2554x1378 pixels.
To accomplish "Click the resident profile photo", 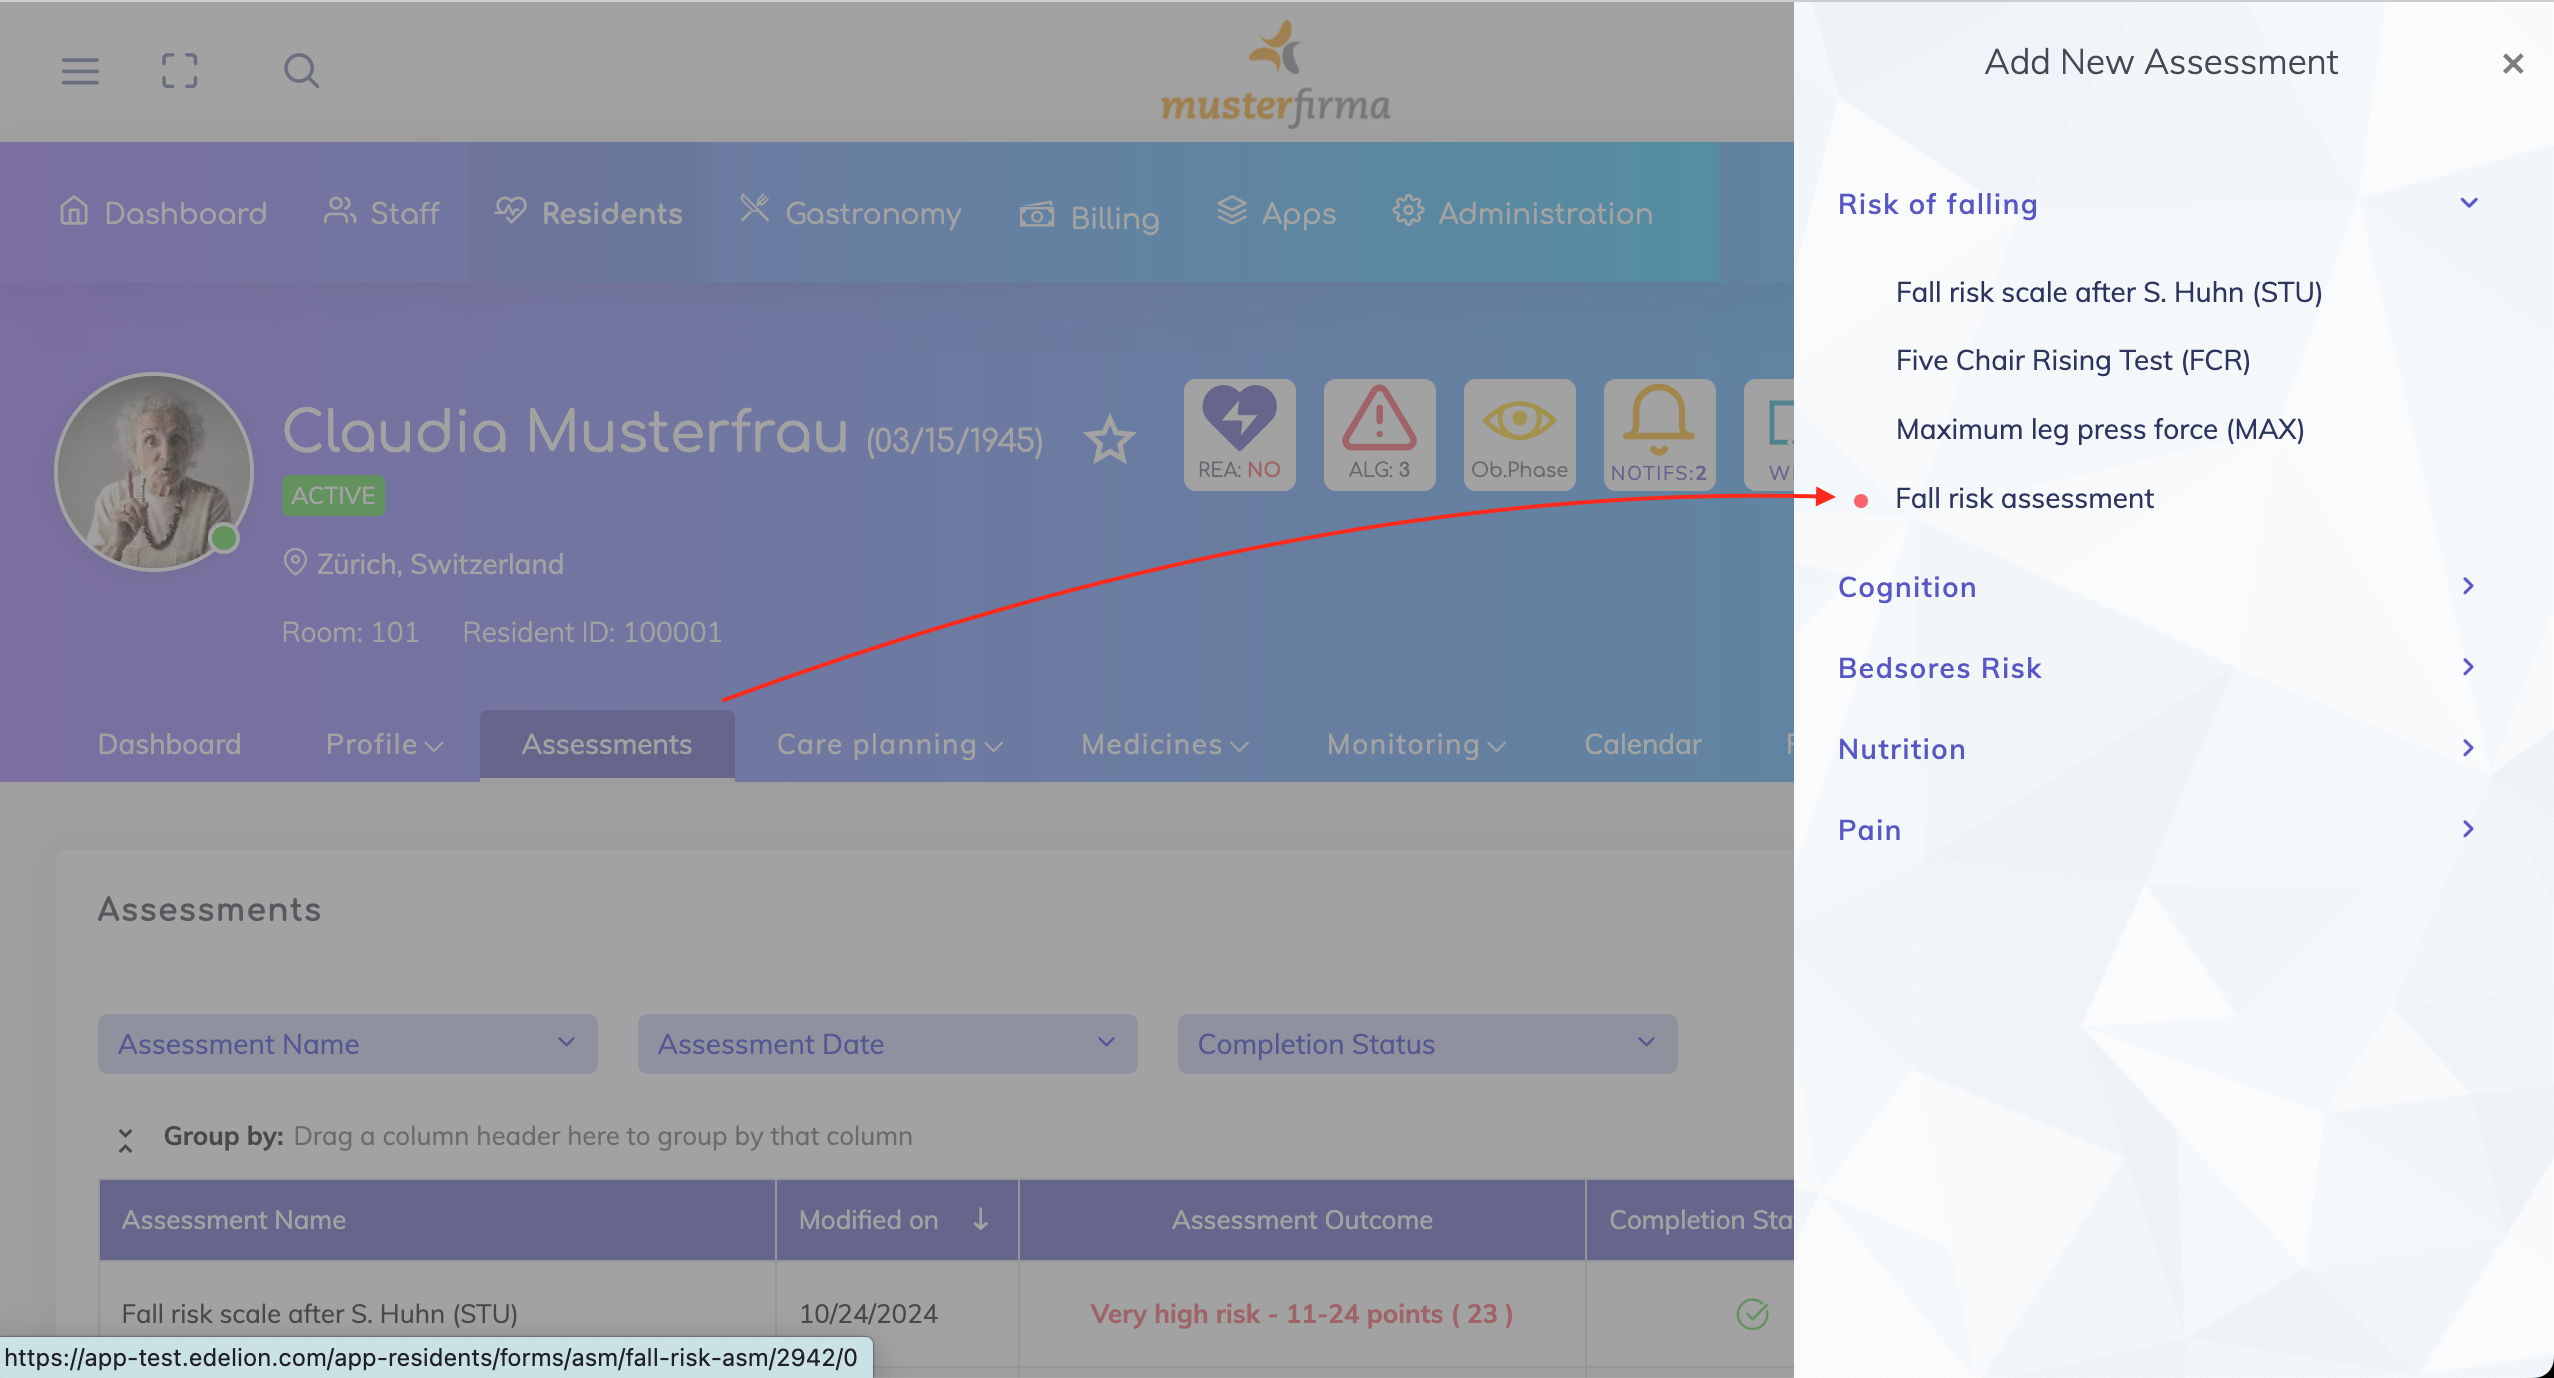I will pos(154,472).
